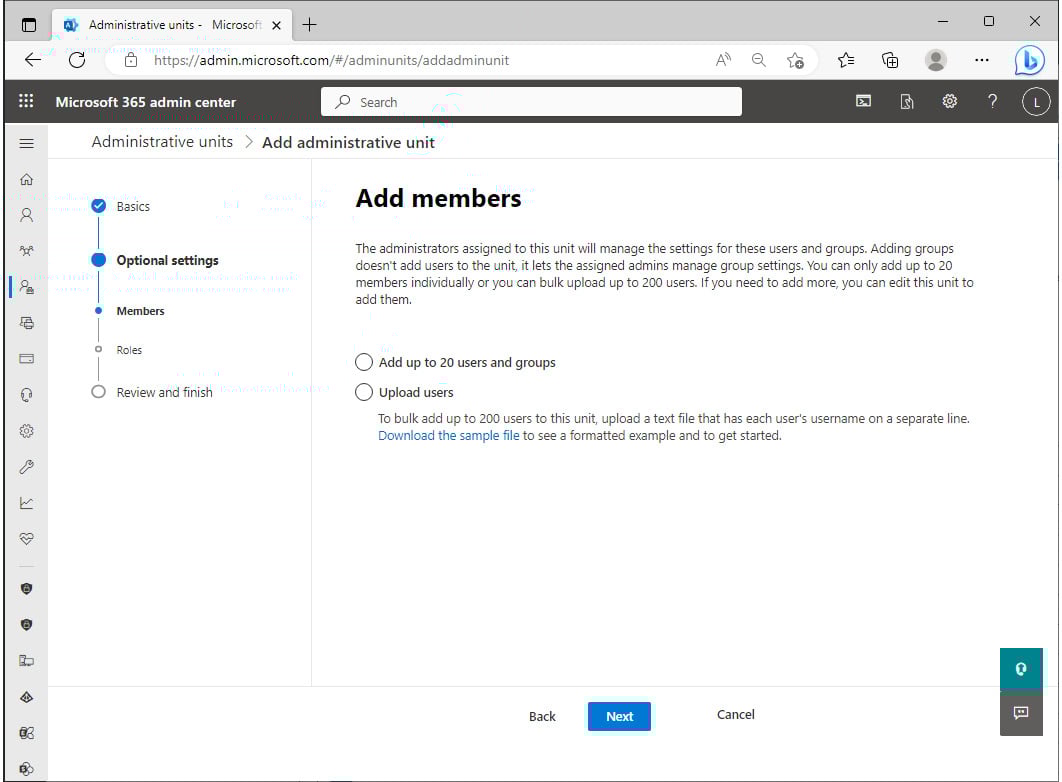Open the Health heart icon in the sidebar

pos(27,538)
